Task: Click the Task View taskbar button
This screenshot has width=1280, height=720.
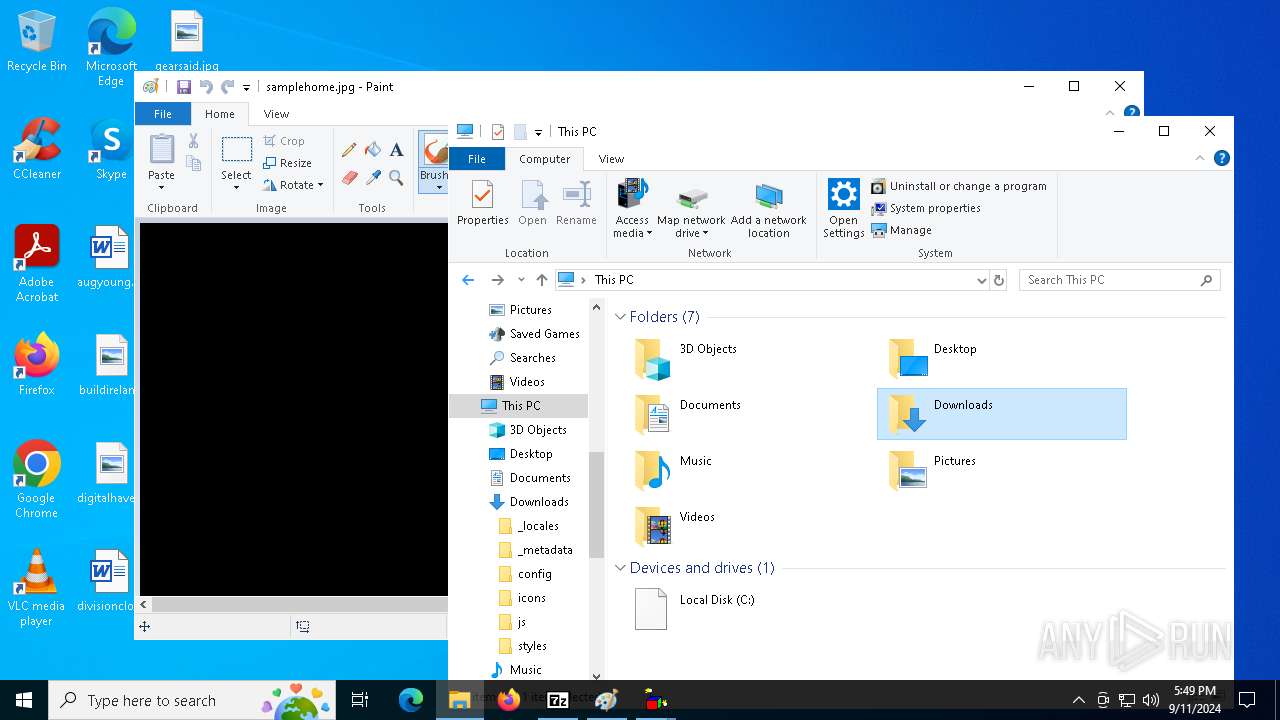Action: pos(360,700)
